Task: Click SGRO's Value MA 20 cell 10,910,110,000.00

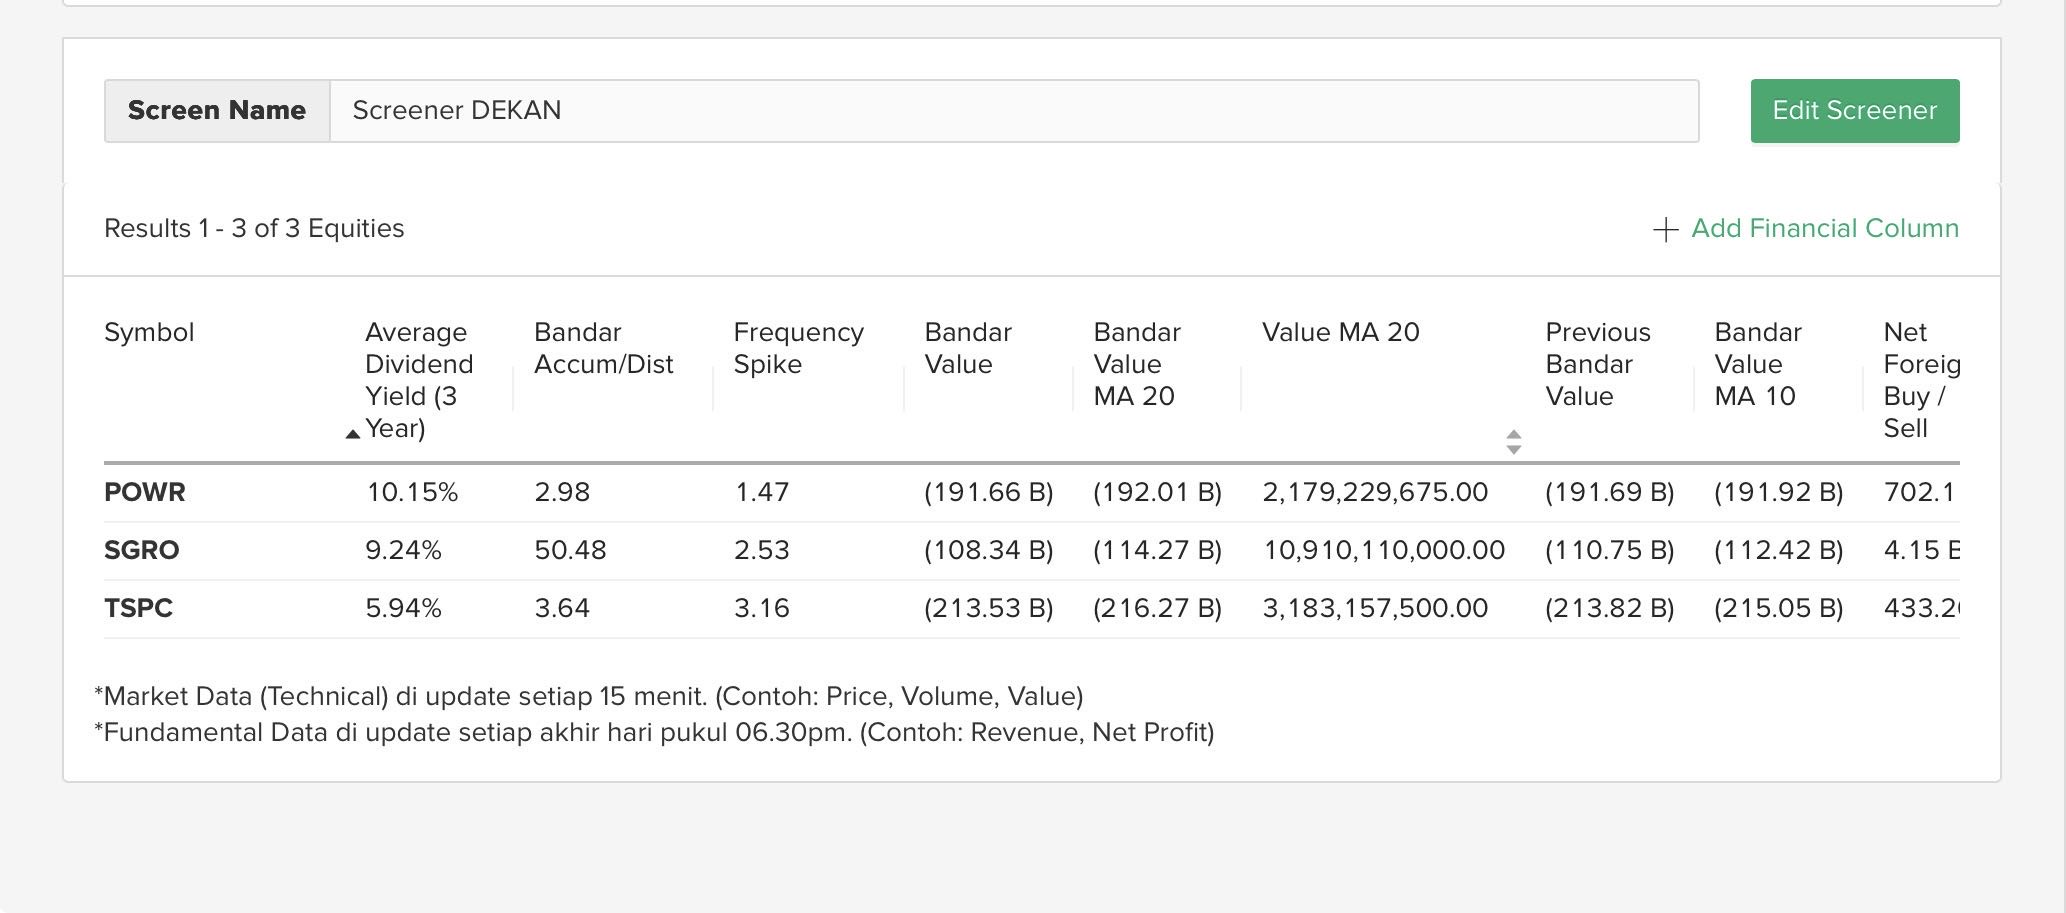Action: click(x=1383, y=550)
